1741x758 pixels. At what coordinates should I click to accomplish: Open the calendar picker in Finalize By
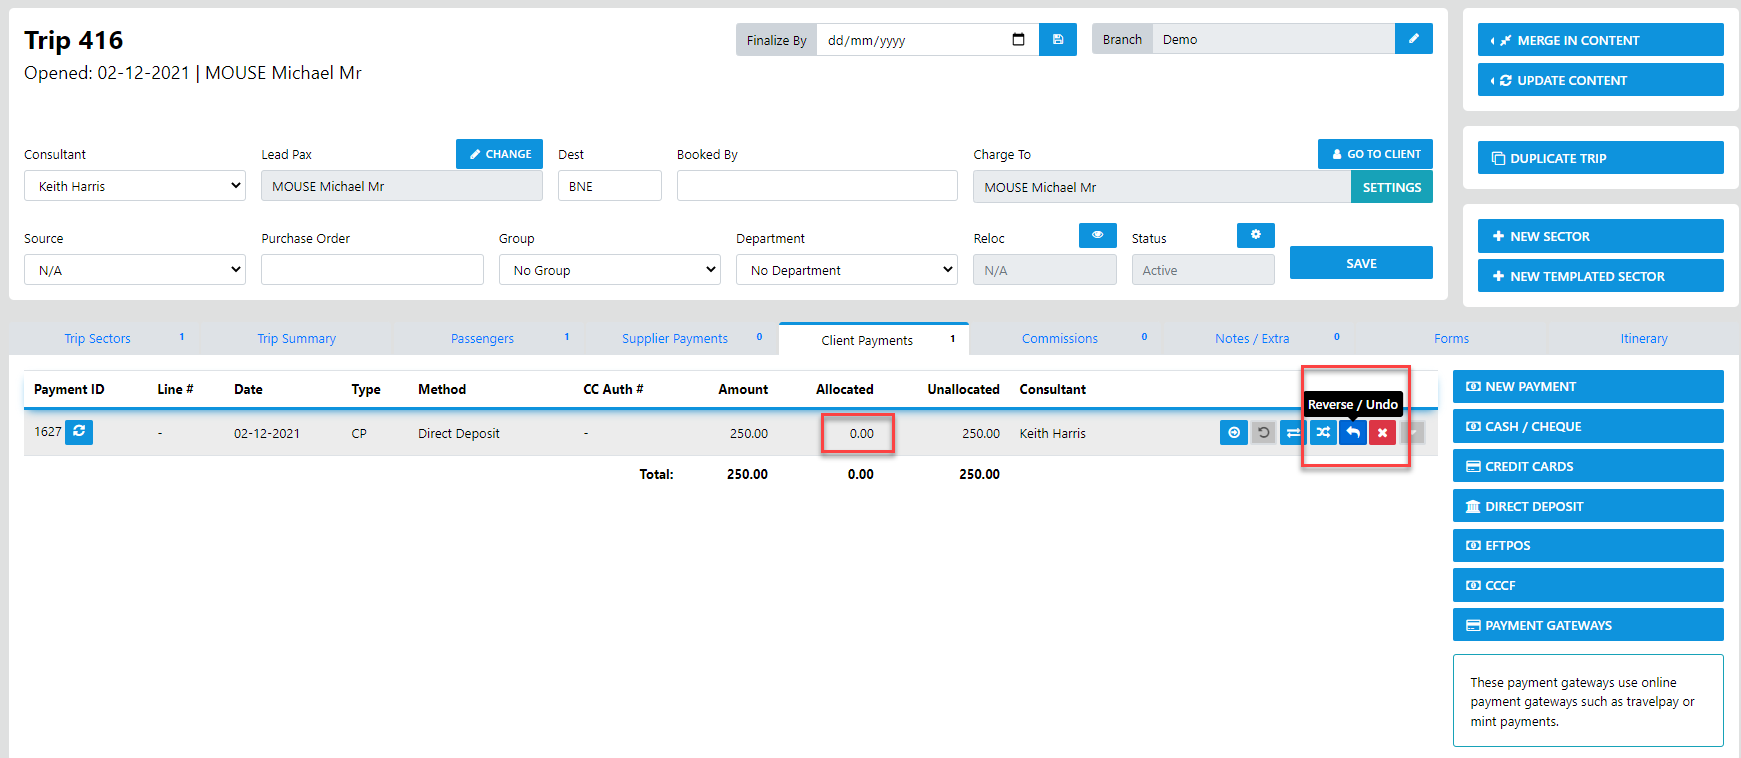point(1018,40)
